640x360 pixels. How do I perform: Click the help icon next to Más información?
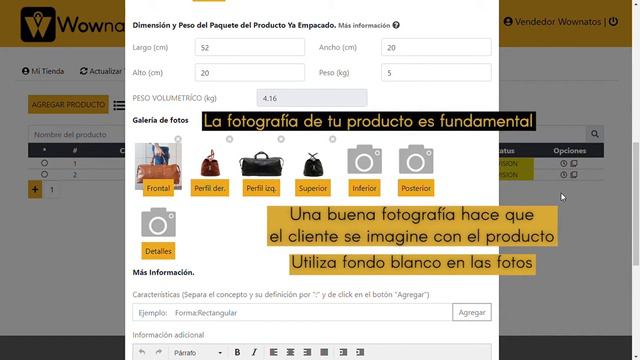point(396,25)
